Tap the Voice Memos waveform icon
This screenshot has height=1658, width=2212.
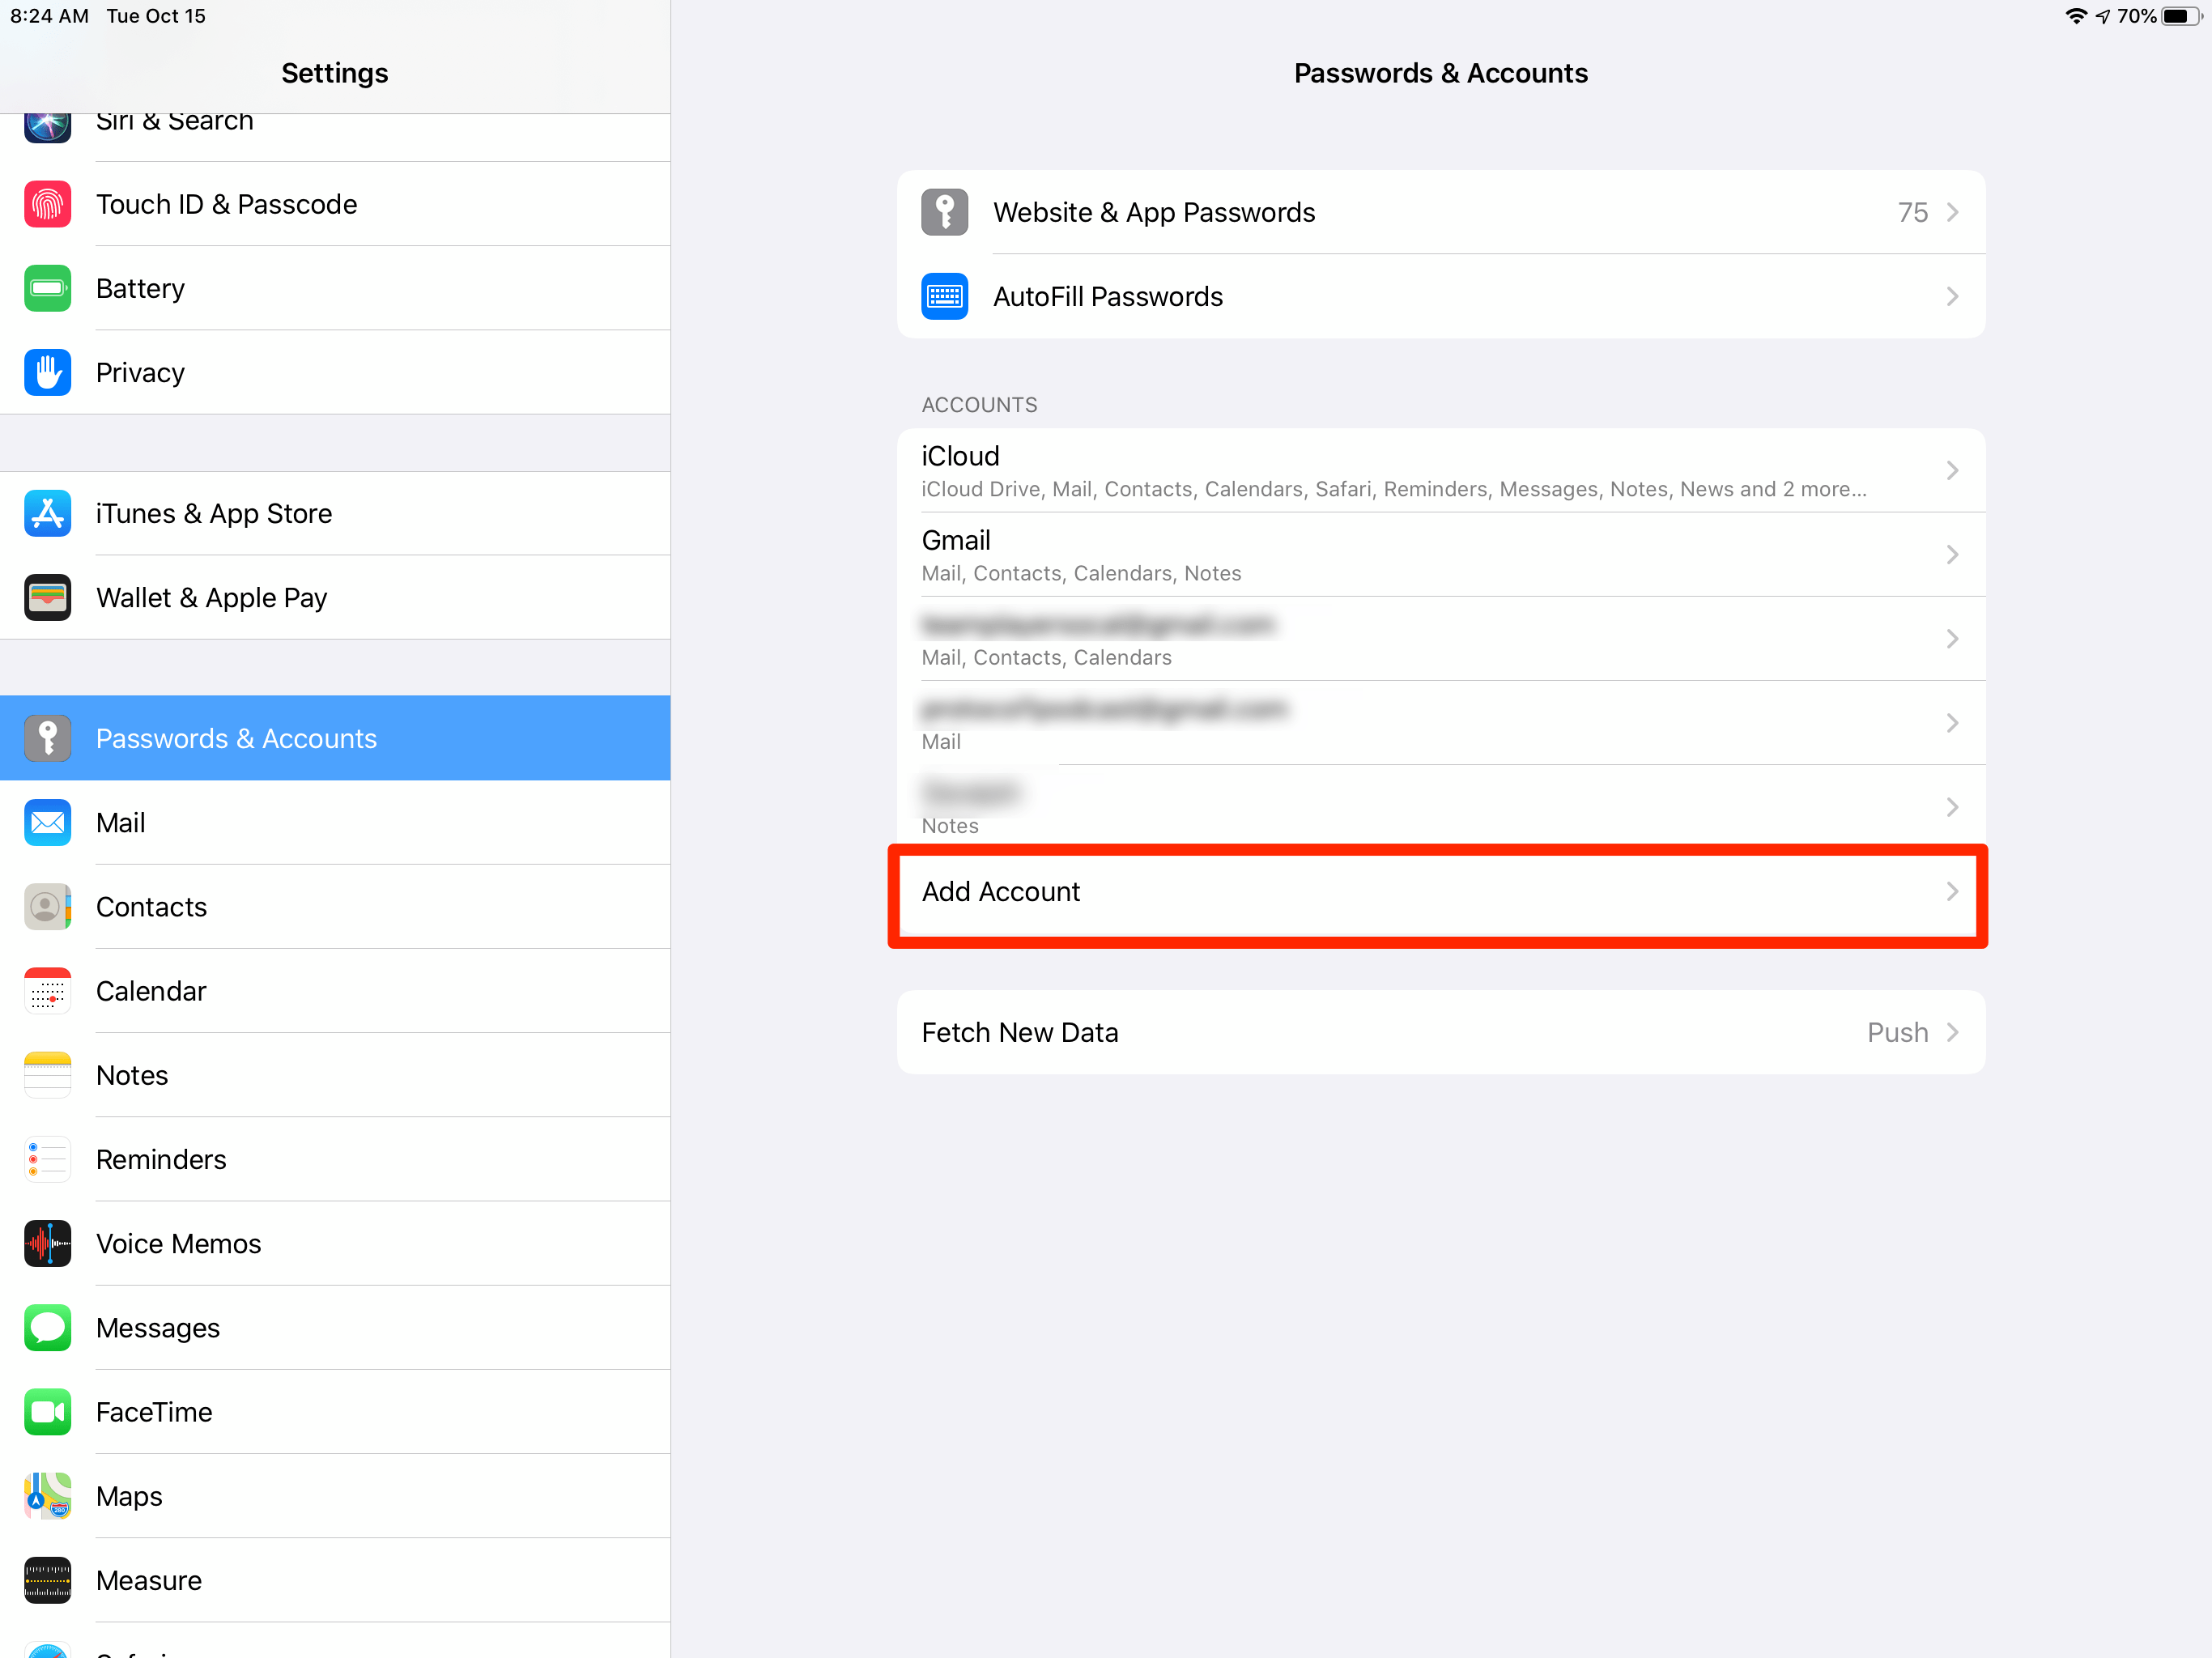pos(47,1243)
